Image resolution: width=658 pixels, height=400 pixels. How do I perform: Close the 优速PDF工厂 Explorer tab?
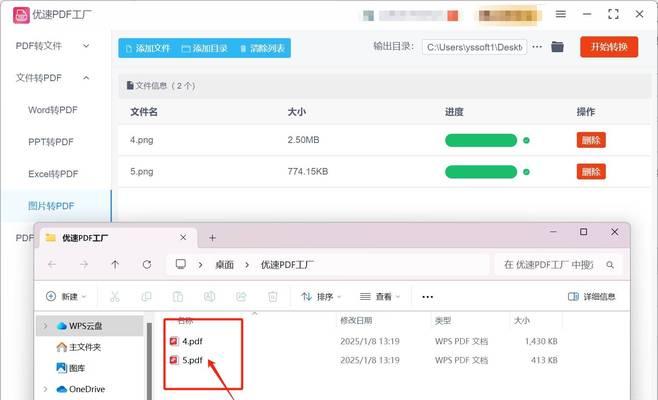tap(183, 238)
